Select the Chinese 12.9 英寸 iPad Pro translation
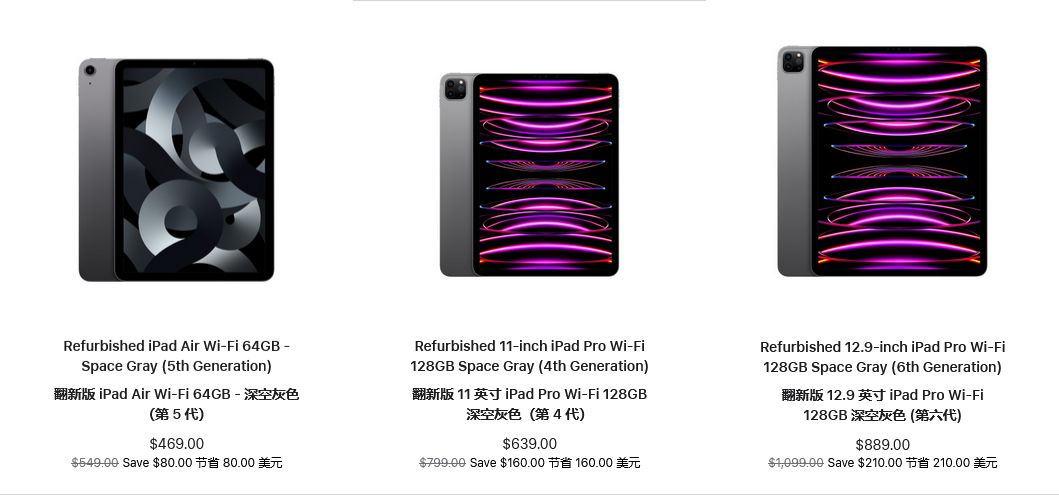The image size is (1059, 495). point(882,405)
